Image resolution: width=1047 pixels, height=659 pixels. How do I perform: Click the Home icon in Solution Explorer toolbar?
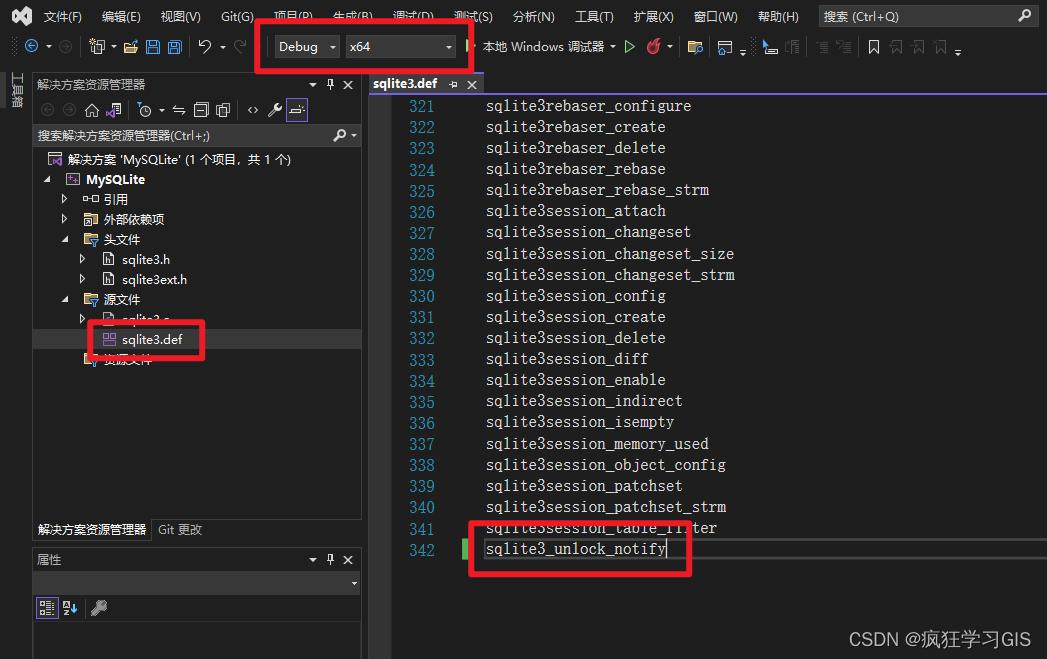pyautogui.click(x=92, y=110)
